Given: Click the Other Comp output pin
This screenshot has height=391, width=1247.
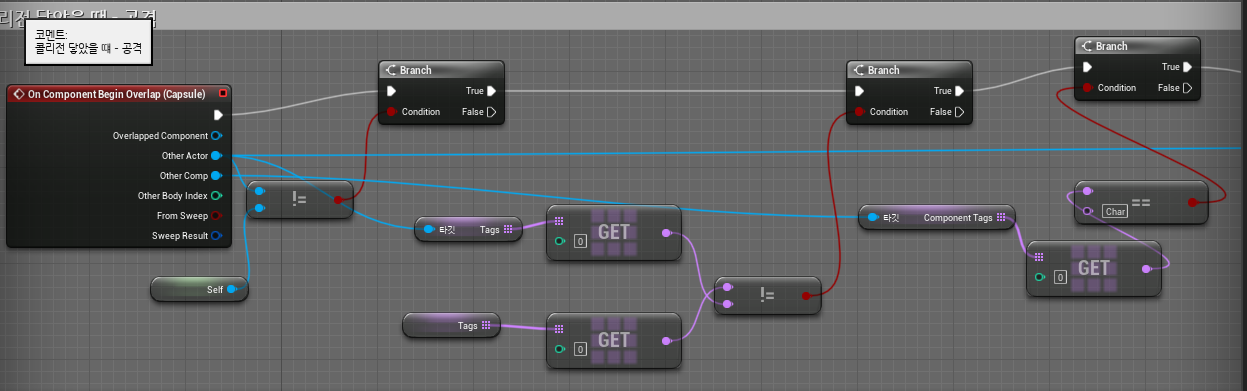Looking at the screenshot, I should click(x=216, y=176).
